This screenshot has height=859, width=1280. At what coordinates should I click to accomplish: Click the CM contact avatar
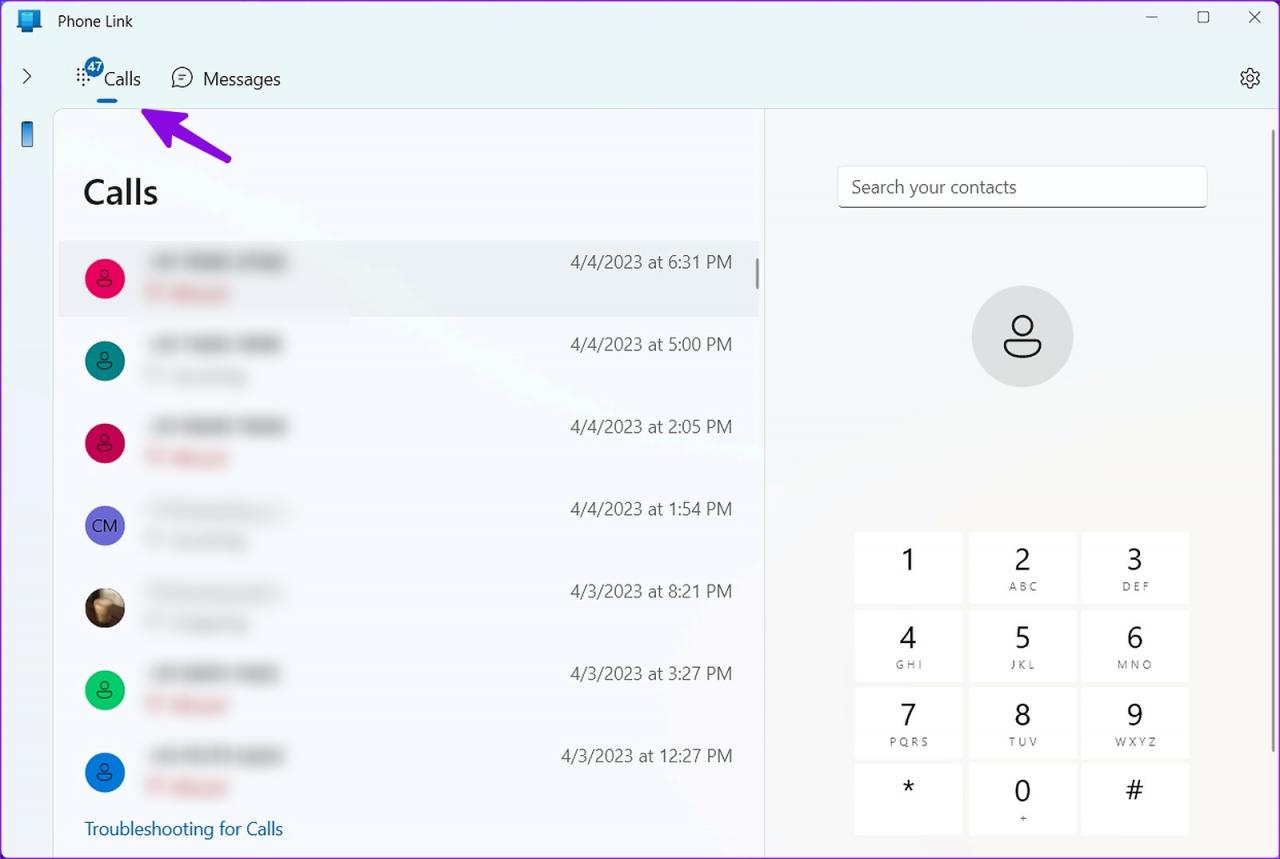(105, 526)
